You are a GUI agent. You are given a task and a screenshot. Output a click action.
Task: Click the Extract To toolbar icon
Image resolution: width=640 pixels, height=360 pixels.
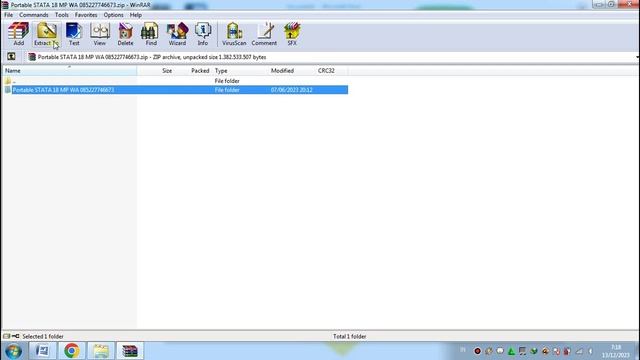(x=46, y=34)
